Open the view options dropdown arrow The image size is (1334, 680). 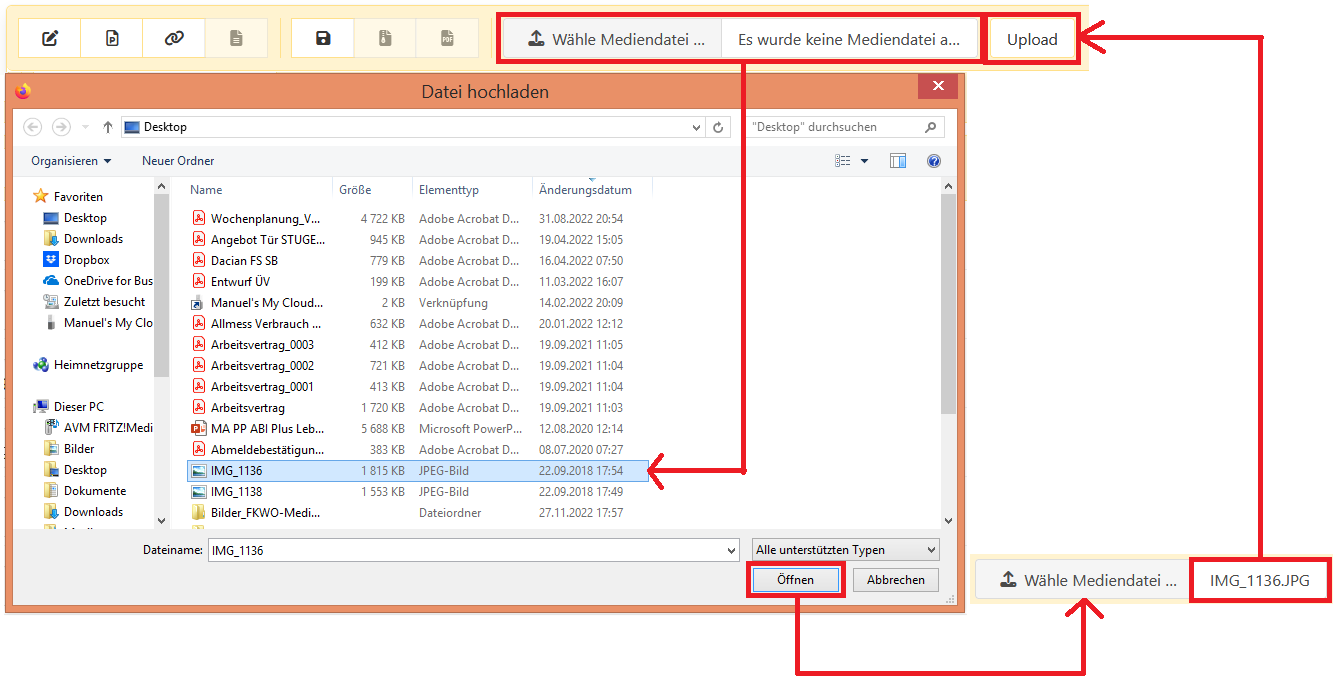click(865, 161)
